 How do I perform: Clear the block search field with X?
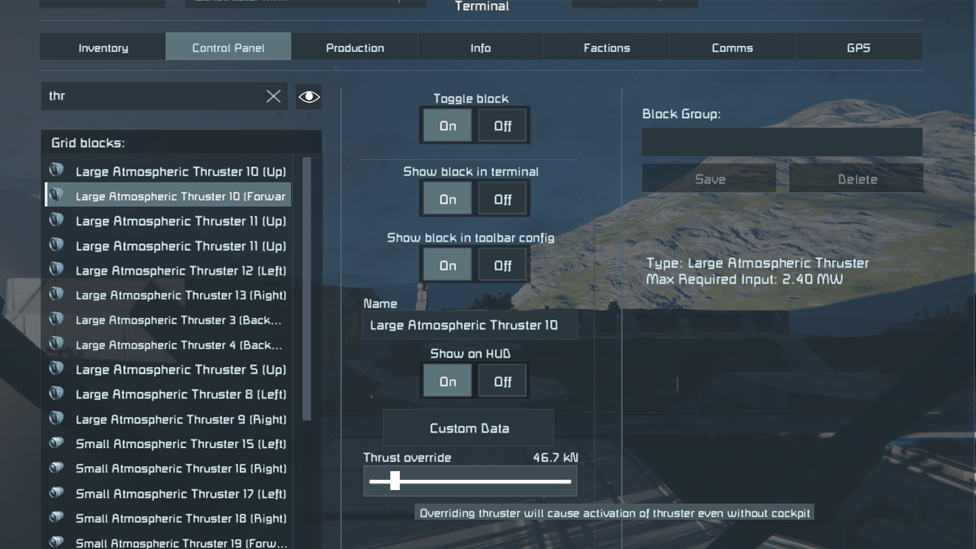(x=273, y=96)
